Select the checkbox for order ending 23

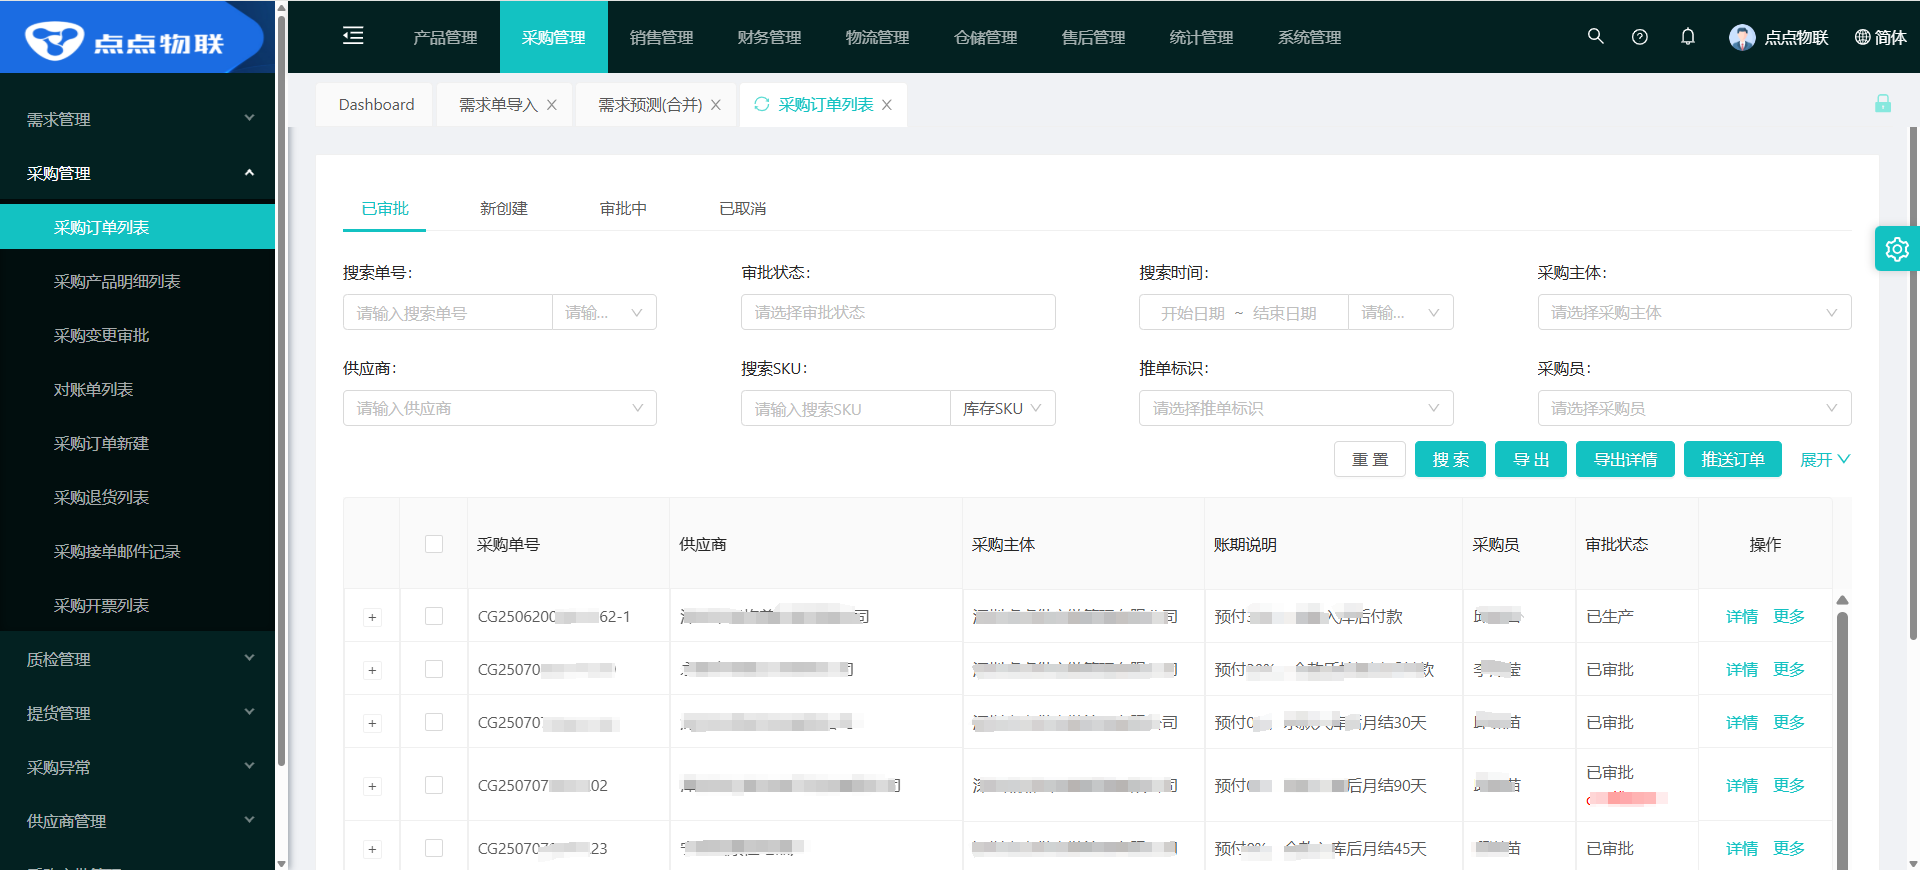434,848
